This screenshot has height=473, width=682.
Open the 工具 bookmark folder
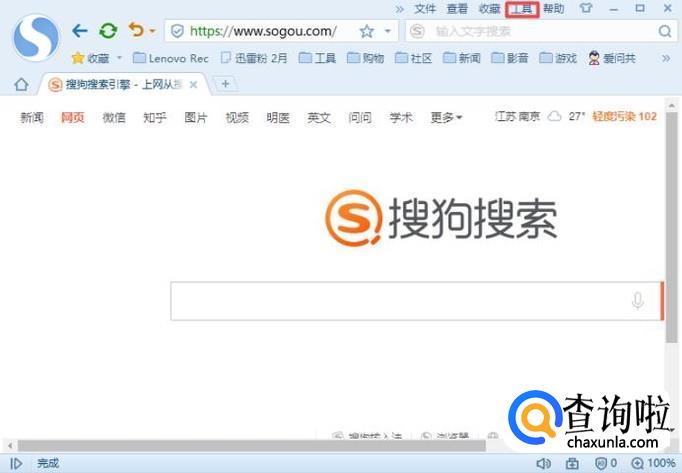[318, 58]
